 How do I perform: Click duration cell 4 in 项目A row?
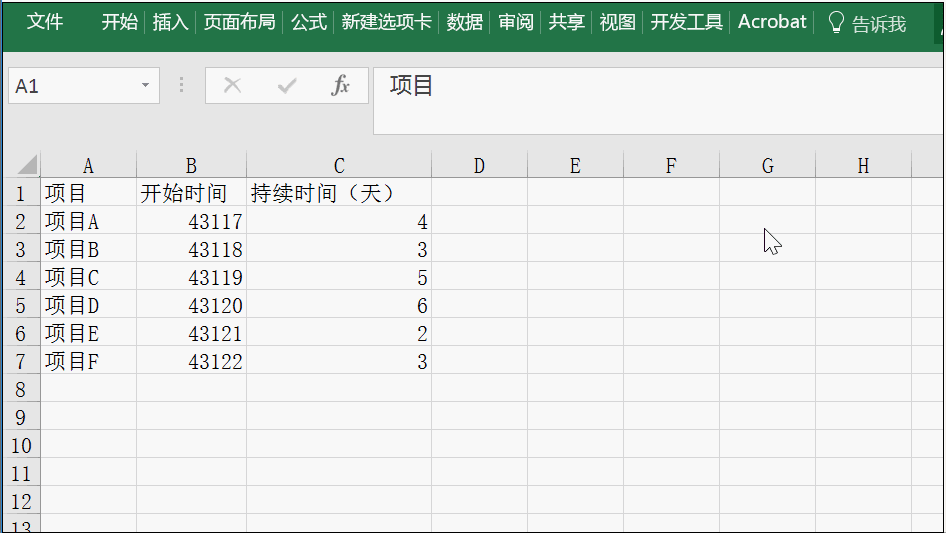tap(339, 221)
